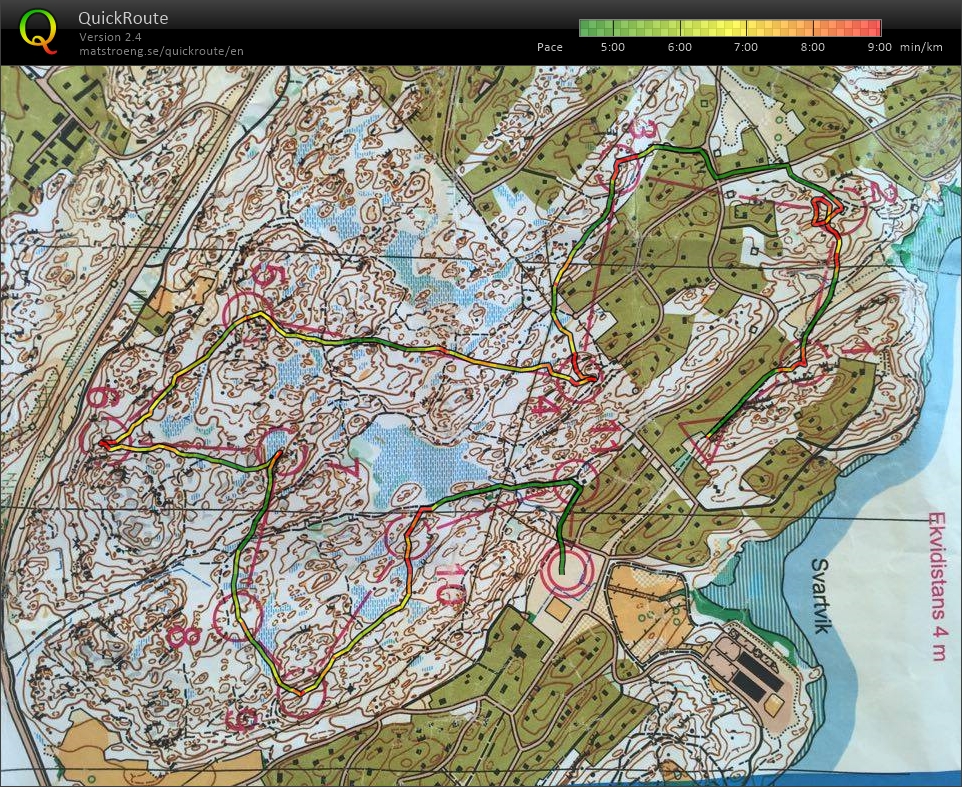The image size is (962, 787).
Task: Click the control circle of control 8
Action: pos(237,615)
